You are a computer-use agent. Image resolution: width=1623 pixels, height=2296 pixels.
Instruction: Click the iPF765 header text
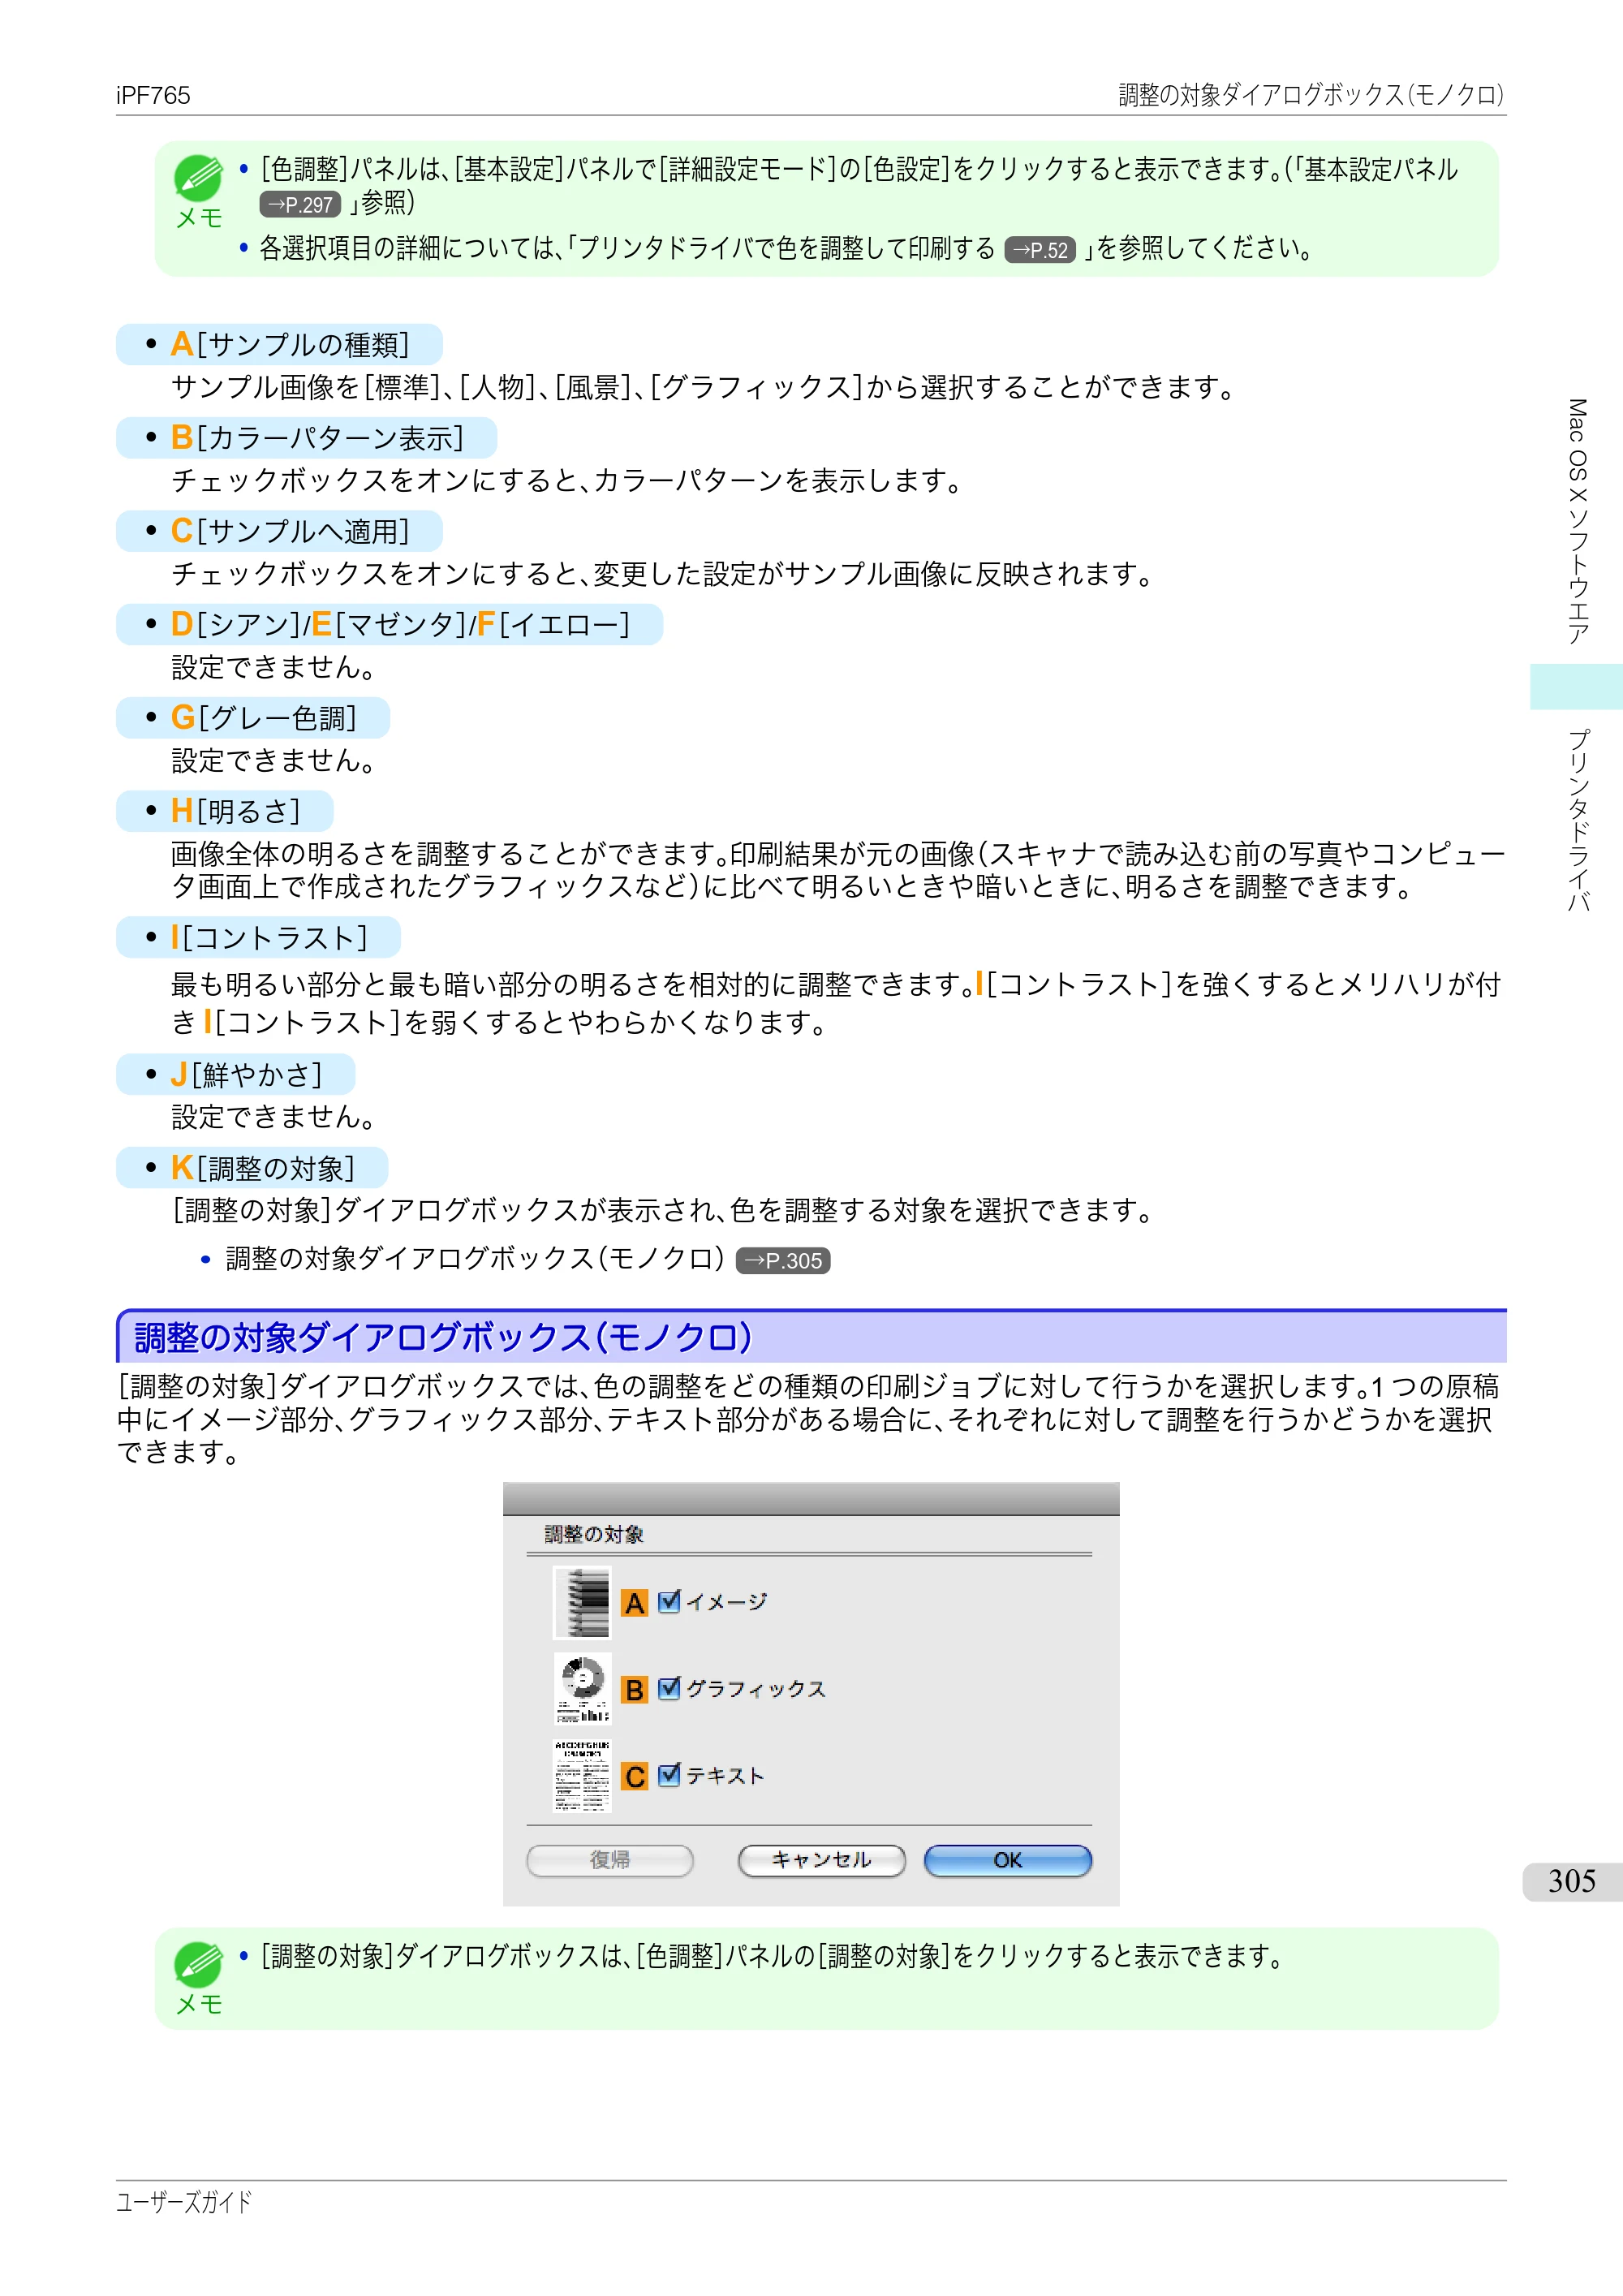[153, 95]
